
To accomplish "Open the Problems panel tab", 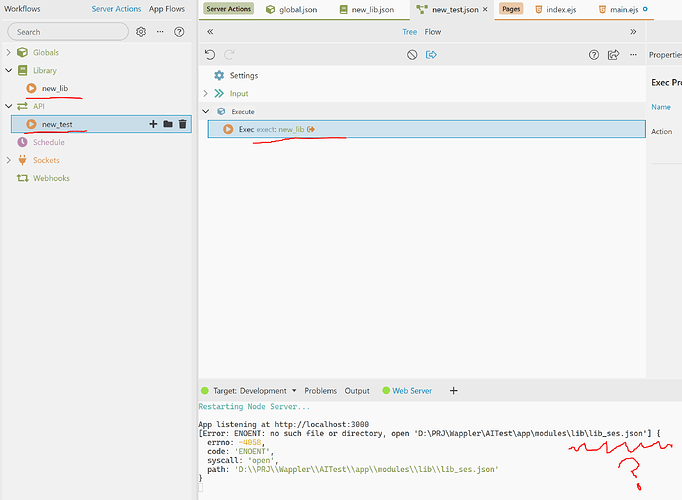I will click(321, 390).
